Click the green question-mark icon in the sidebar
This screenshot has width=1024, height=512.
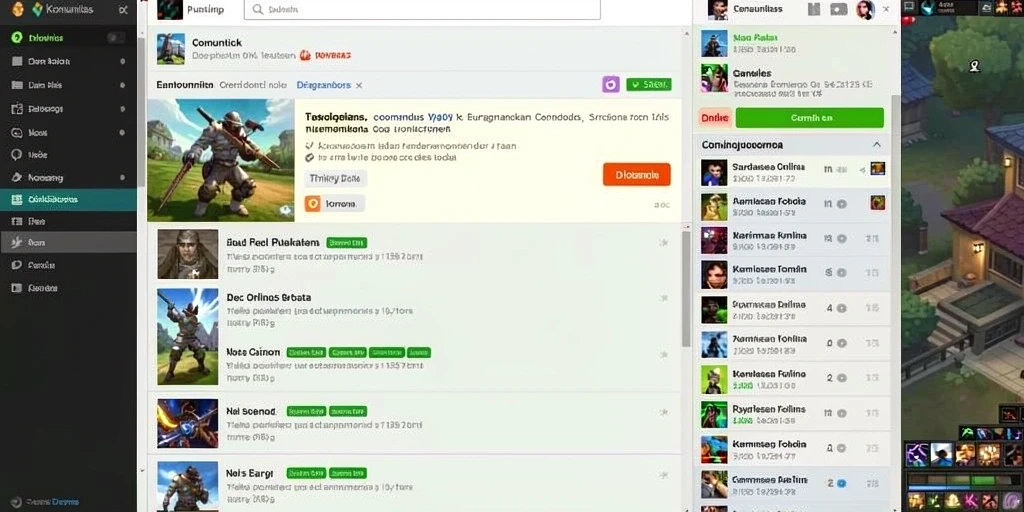[x=17, y=38]
